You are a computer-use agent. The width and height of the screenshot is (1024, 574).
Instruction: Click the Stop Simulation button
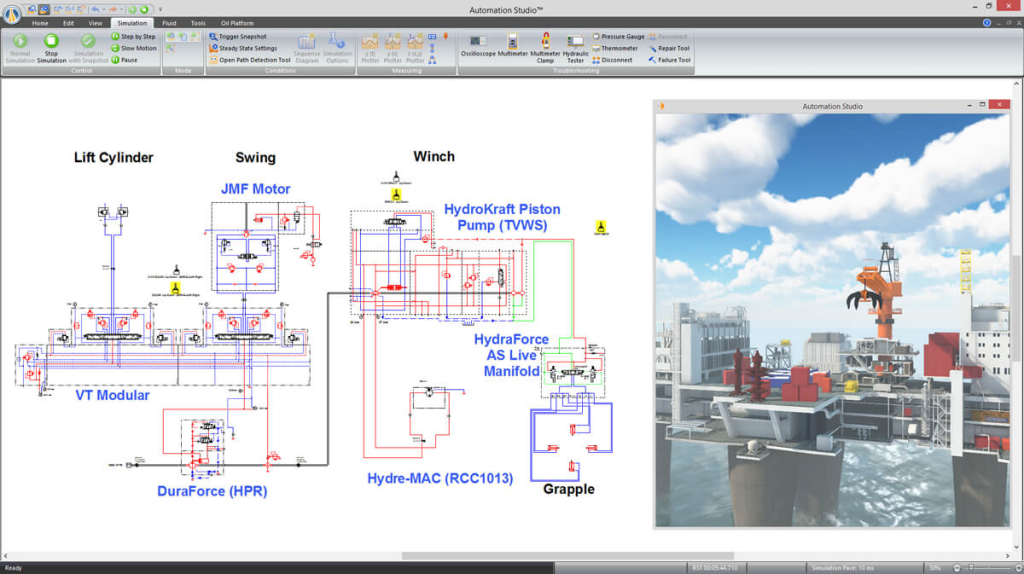pyautogui.click(x=51, y=49)
